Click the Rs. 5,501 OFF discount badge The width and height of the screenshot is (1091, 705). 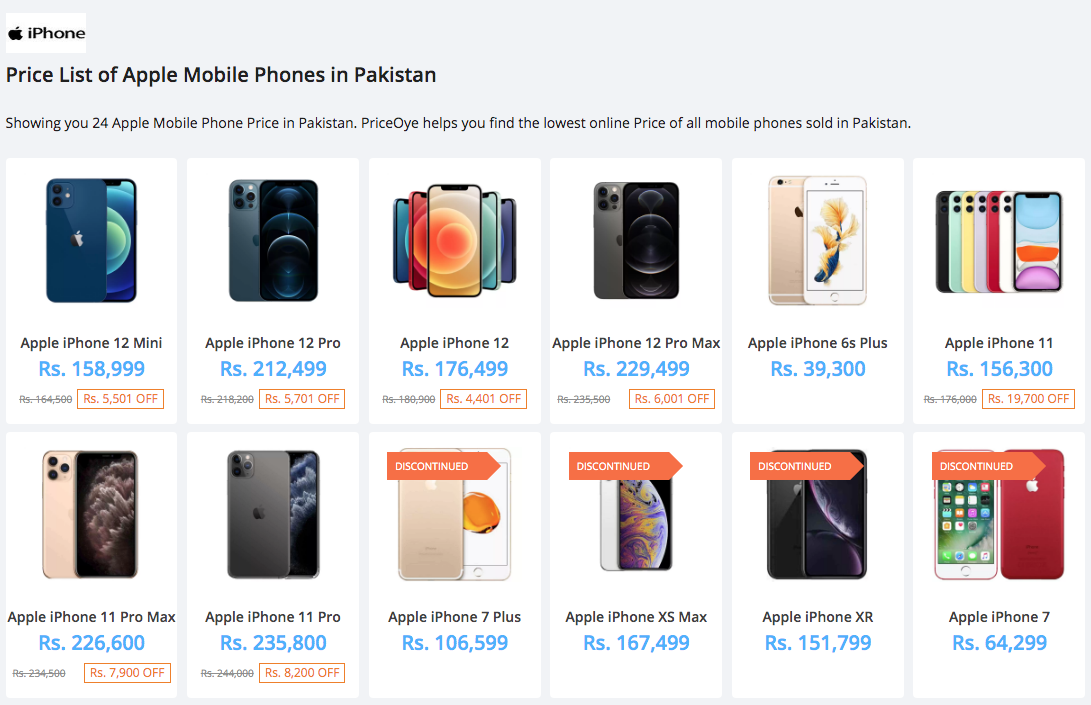[x=120, y=399]
